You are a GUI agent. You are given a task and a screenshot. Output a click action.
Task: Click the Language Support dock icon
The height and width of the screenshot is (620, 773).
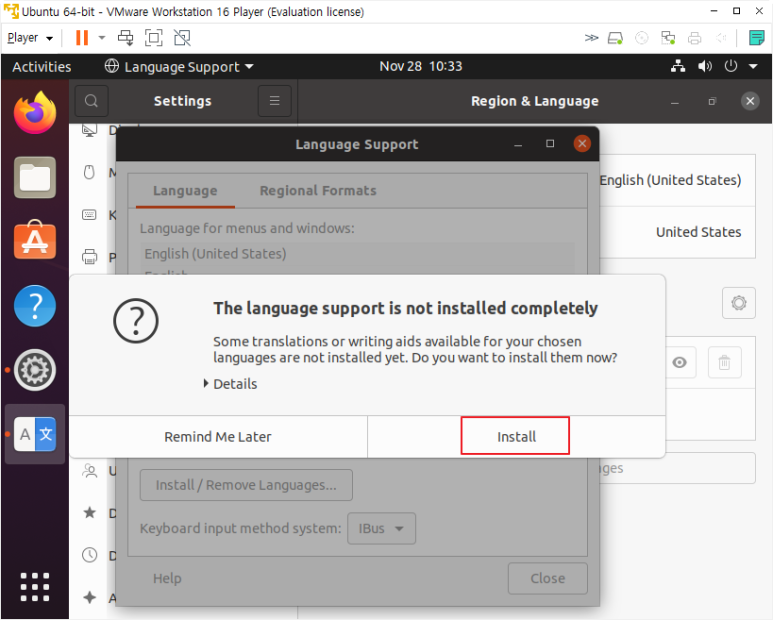click(x=35, y=434)
